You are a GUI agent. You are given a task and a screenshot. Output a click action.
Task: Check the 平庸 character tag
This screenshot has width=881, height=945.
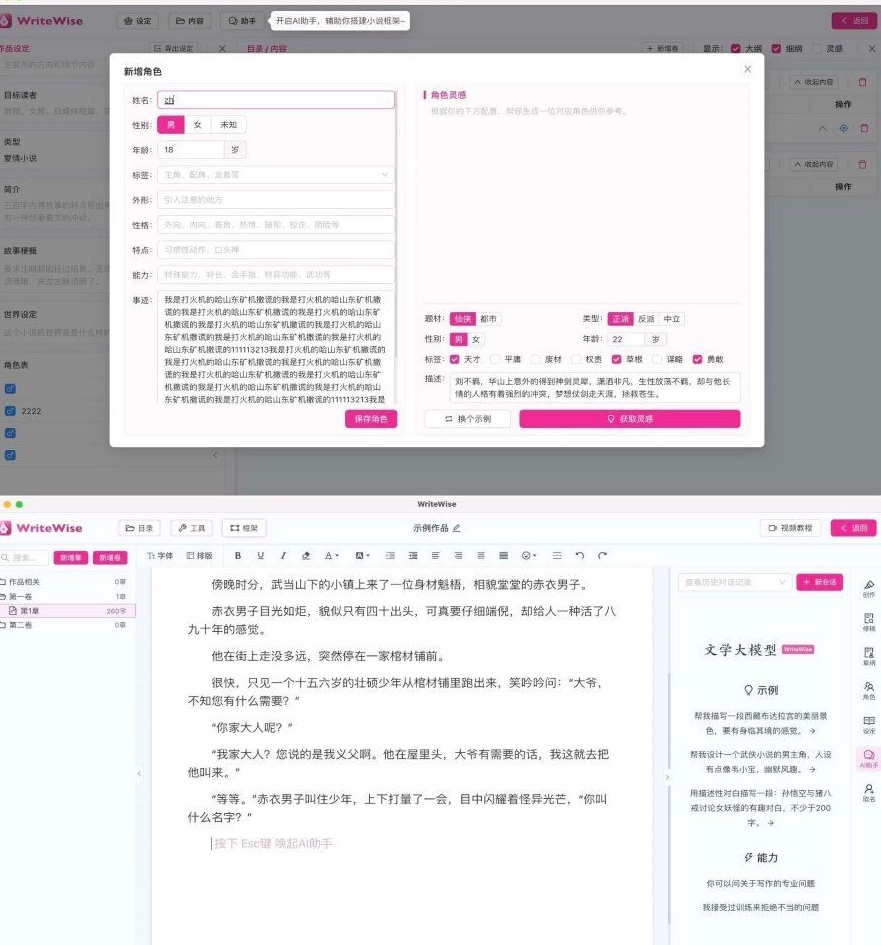point(494,359)
